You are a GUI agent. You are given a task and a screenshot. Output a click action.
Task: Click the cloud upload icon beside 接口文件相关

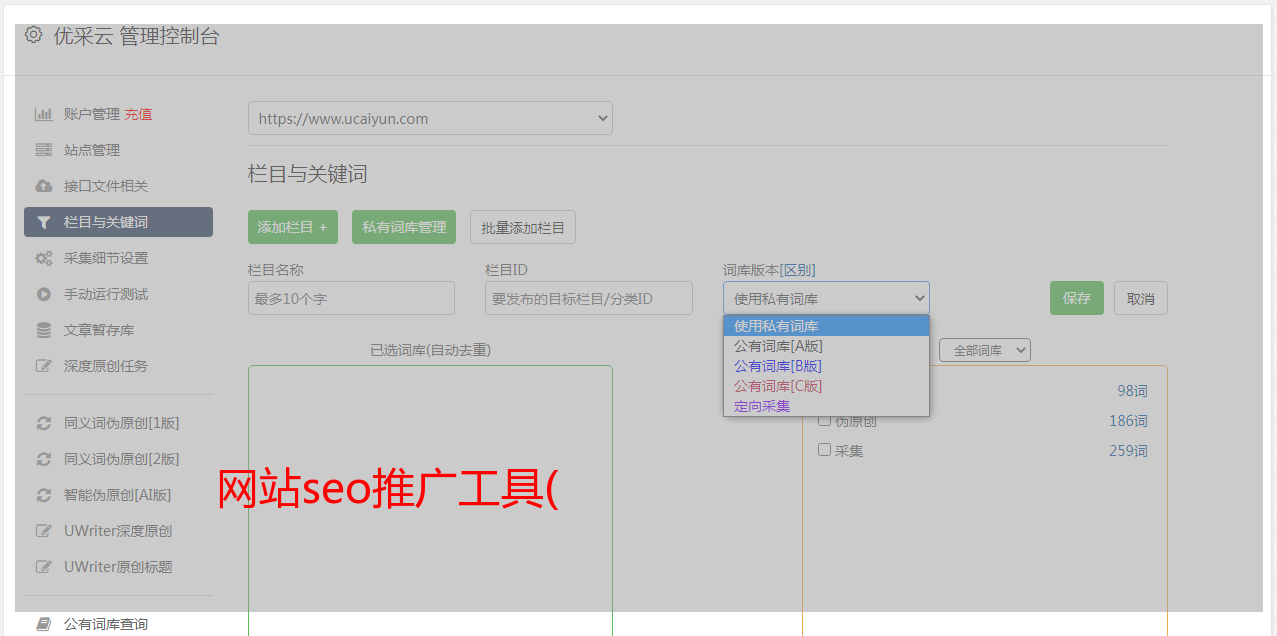click(44, 186)
